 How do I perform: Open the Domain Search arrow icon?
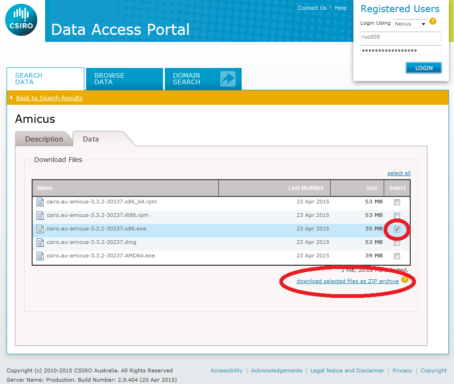[228, 79]
